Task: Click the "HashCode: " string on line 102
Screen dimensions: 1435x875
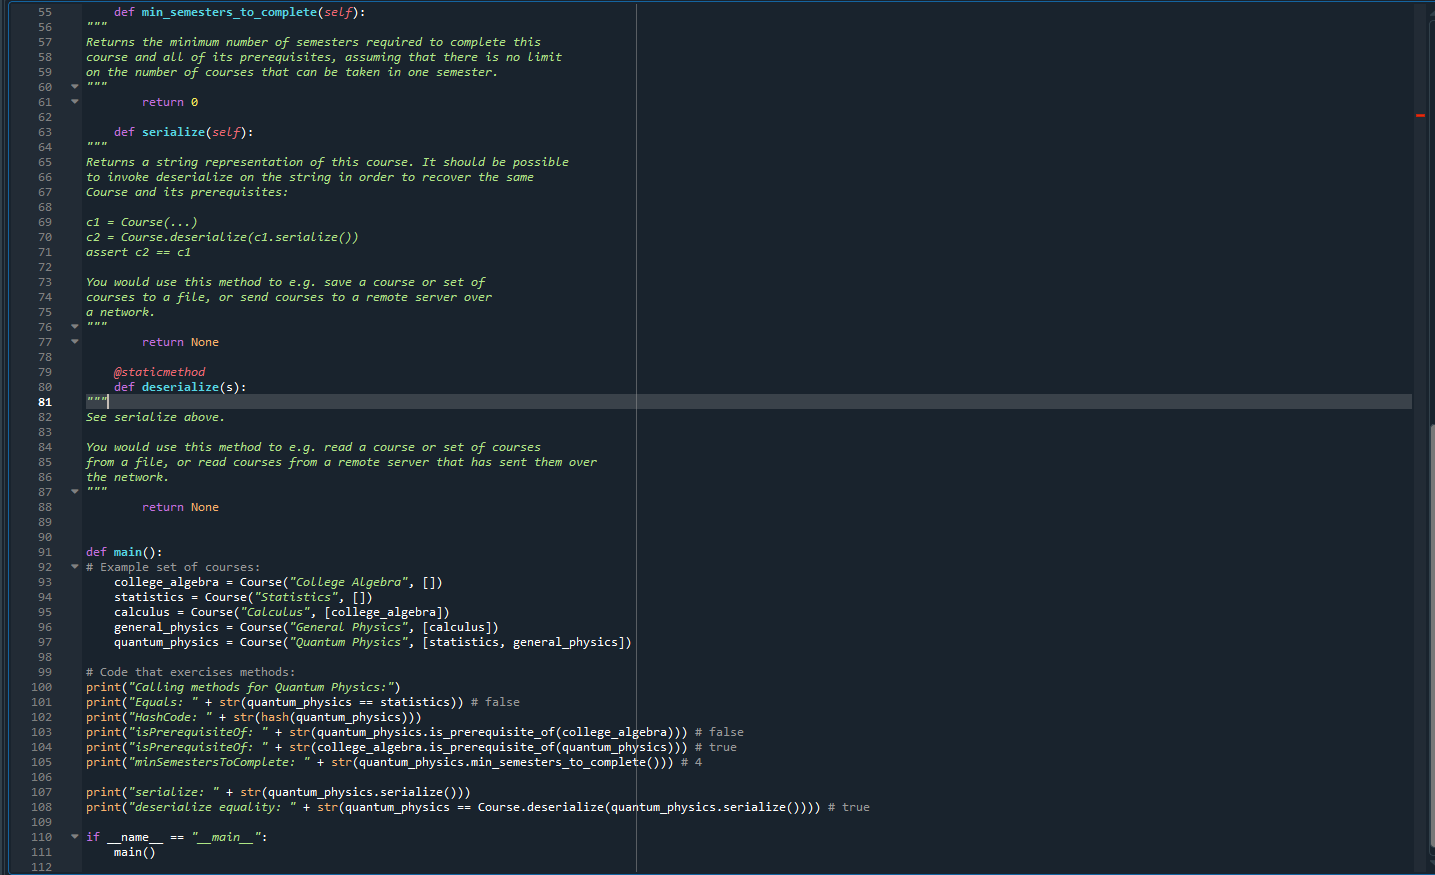Action: (170, 717)
